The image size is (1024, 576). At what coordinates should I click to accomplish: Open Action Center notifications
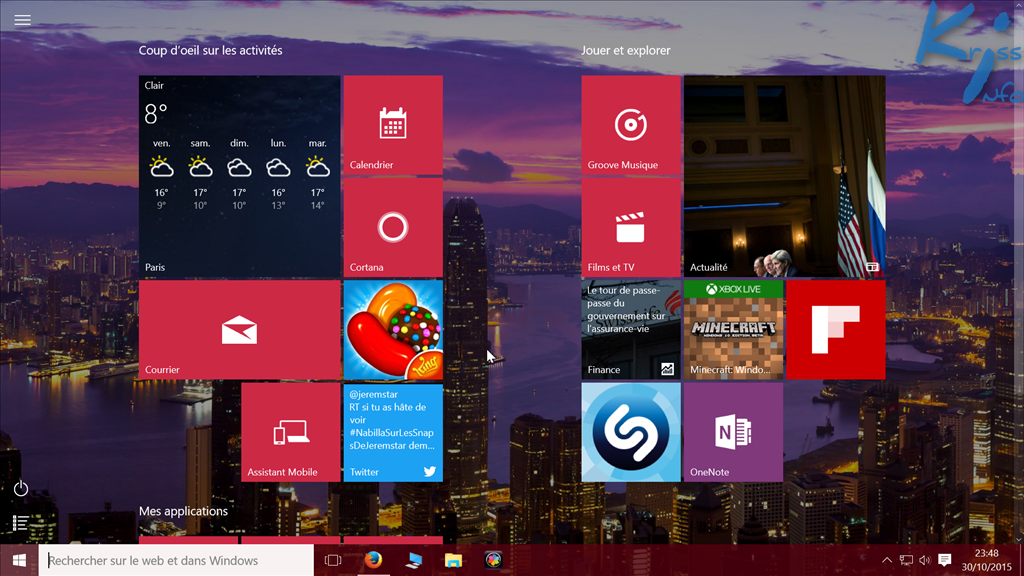pyautogui.click(x=945, y=560)
